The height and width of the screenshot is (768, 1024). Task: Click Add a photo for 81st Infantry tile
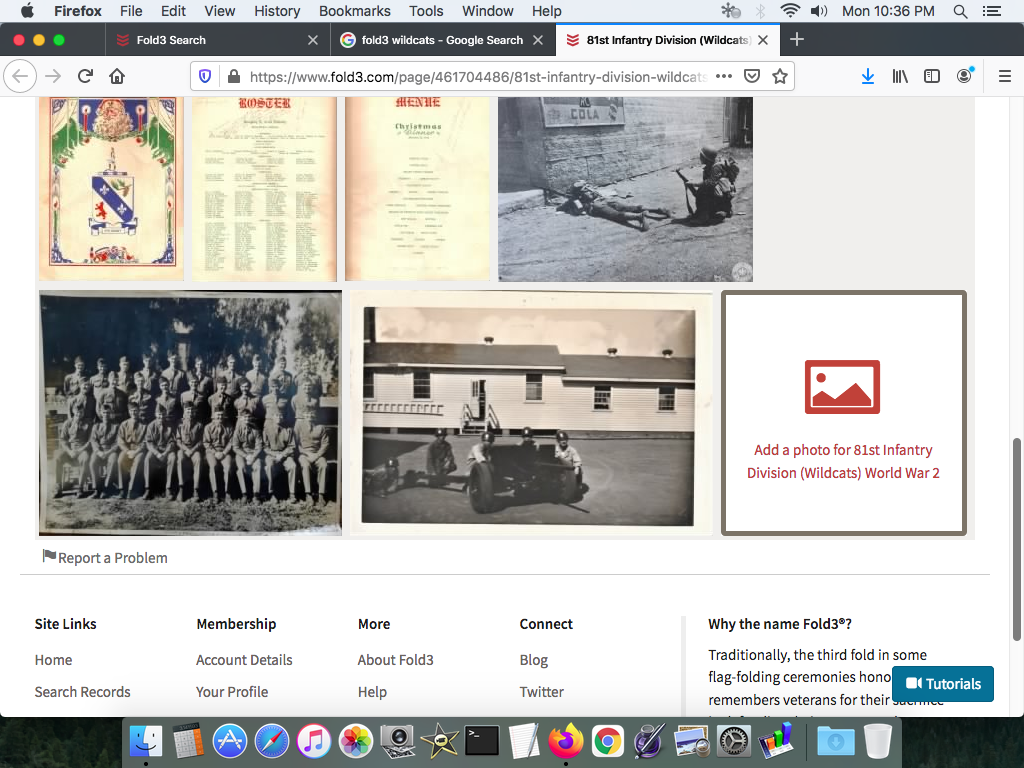[x=843, y=413]
